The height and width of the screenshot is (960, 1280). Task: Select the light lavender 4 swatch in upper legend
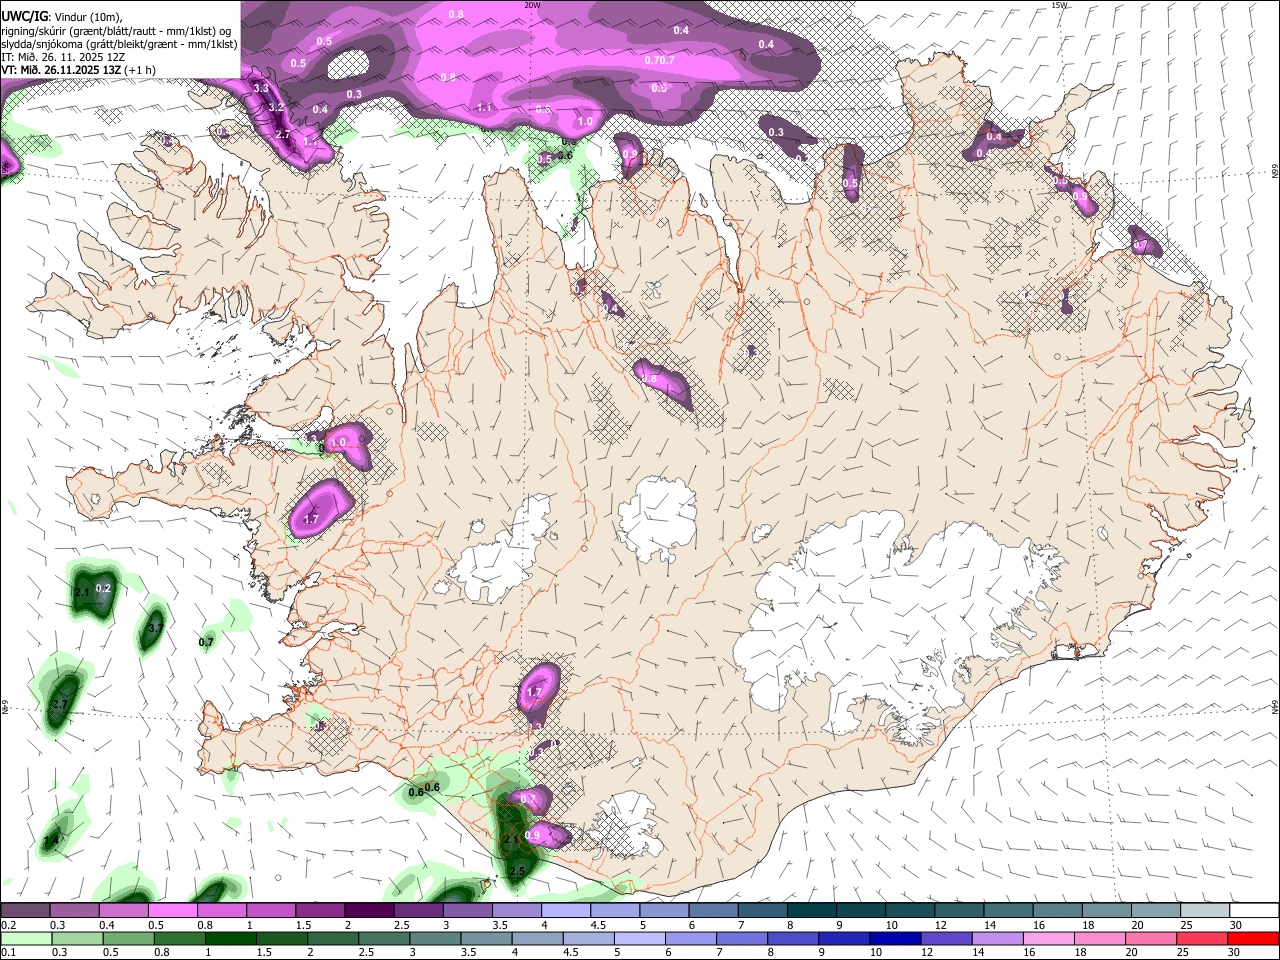point(565,910)
